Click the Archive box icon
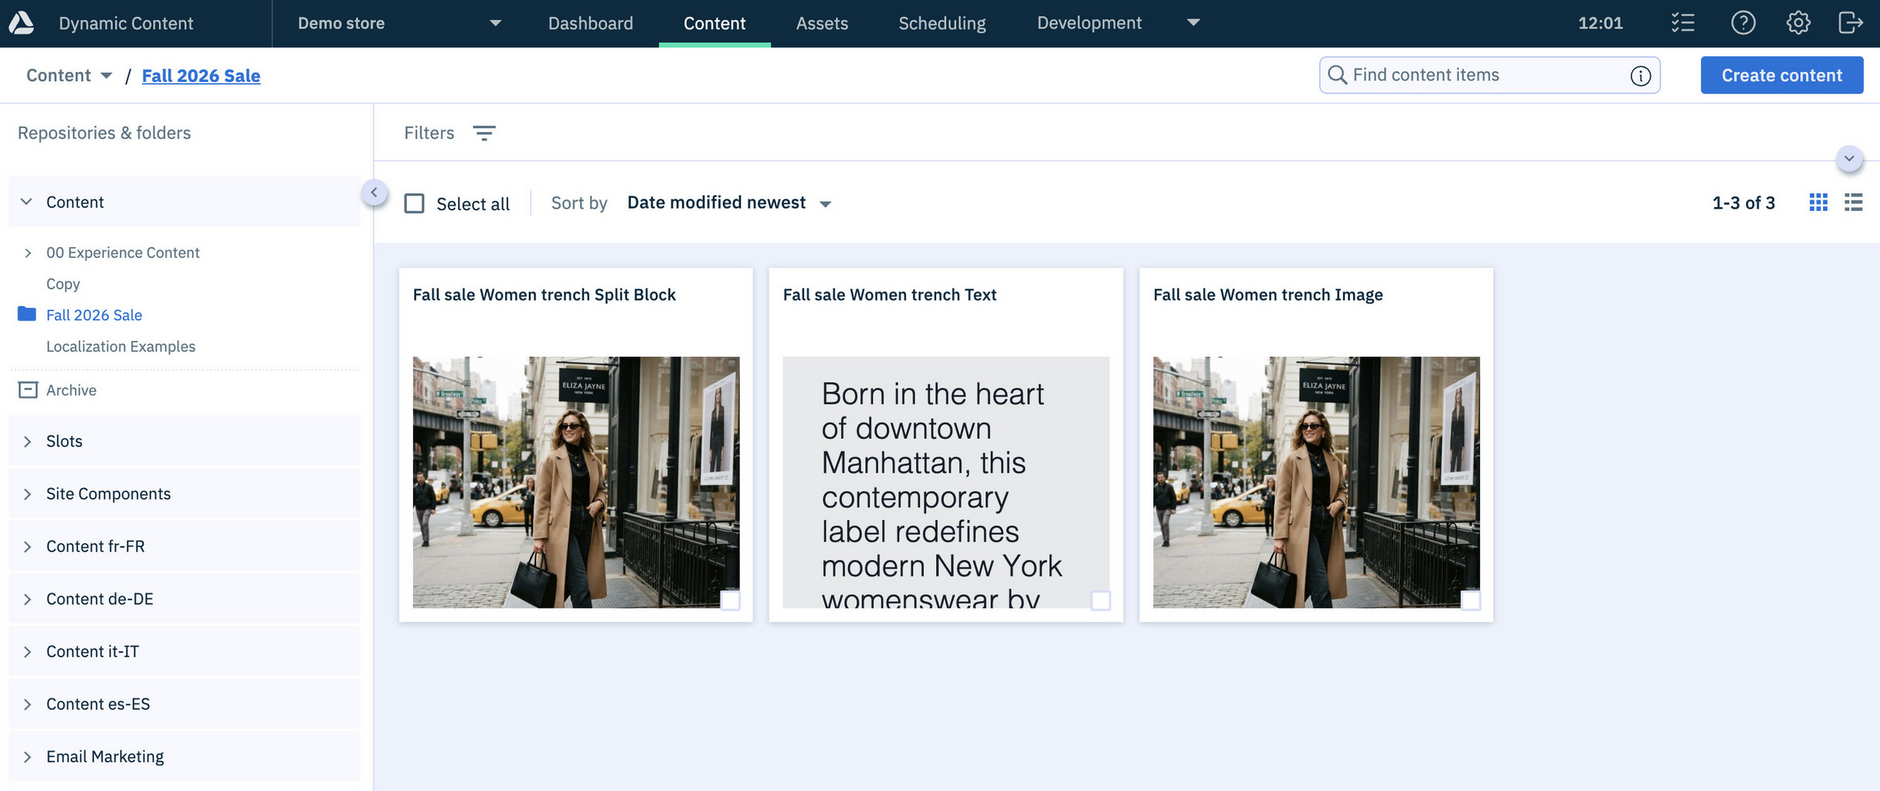The height and width of the screenshot is (791, 1880). [28, 390]
